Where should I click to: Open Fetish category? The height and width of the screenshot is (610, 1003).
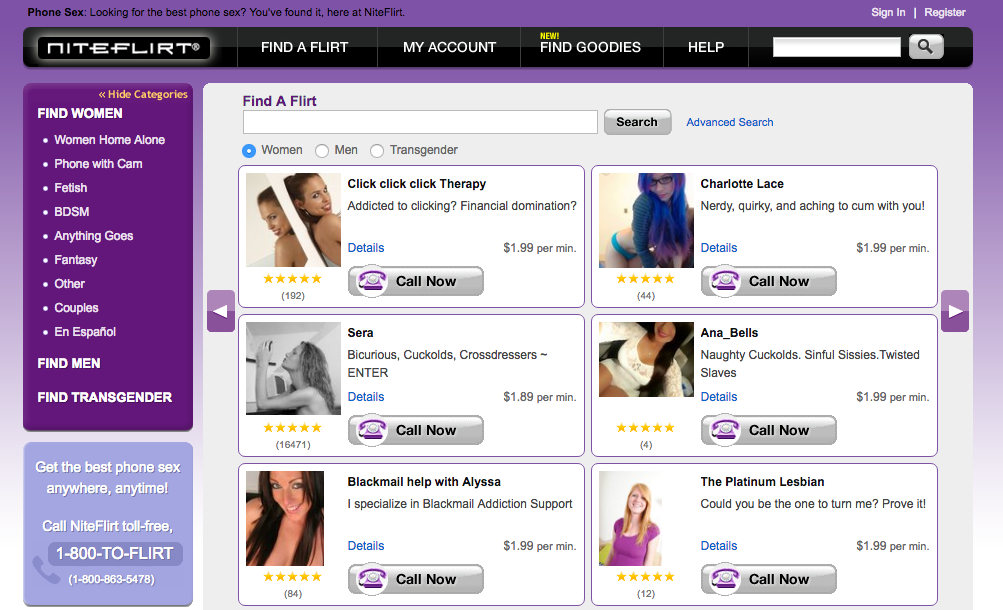(70, 188)
